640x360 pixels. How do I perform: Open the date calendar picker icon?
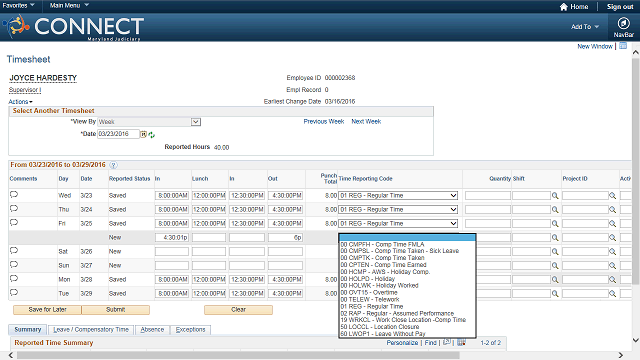click(144, 134)
